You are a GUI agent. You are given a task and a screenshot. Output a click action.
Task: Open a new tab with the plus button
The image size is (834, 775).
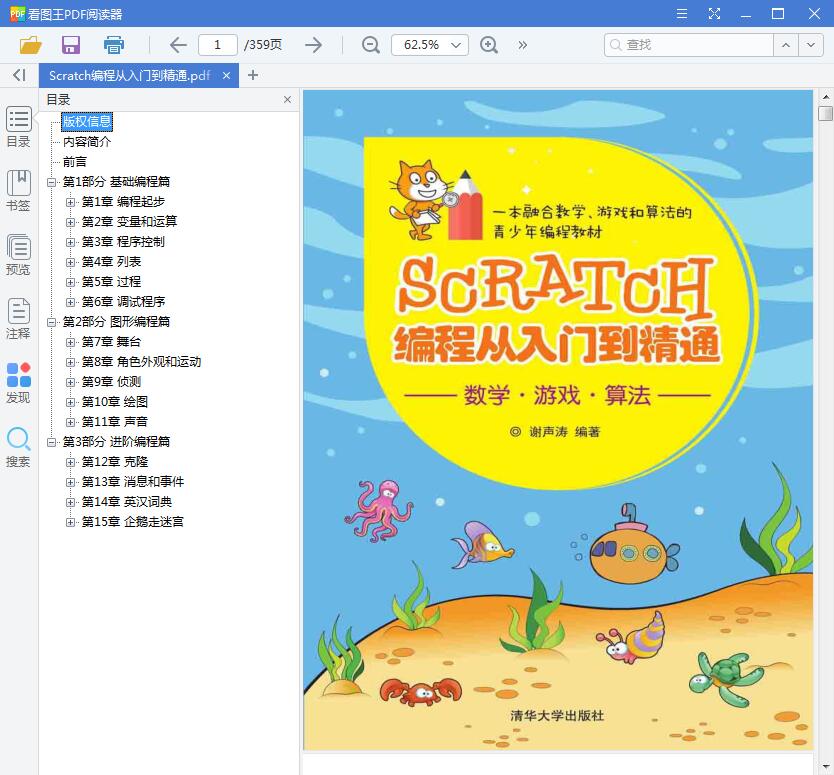click(x=253, y=76)
